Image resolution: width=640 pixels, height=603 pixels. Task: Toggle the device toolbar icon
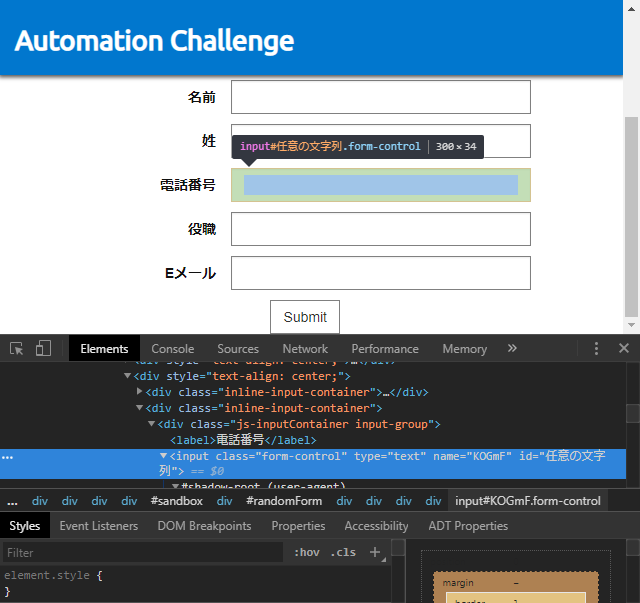43,349
